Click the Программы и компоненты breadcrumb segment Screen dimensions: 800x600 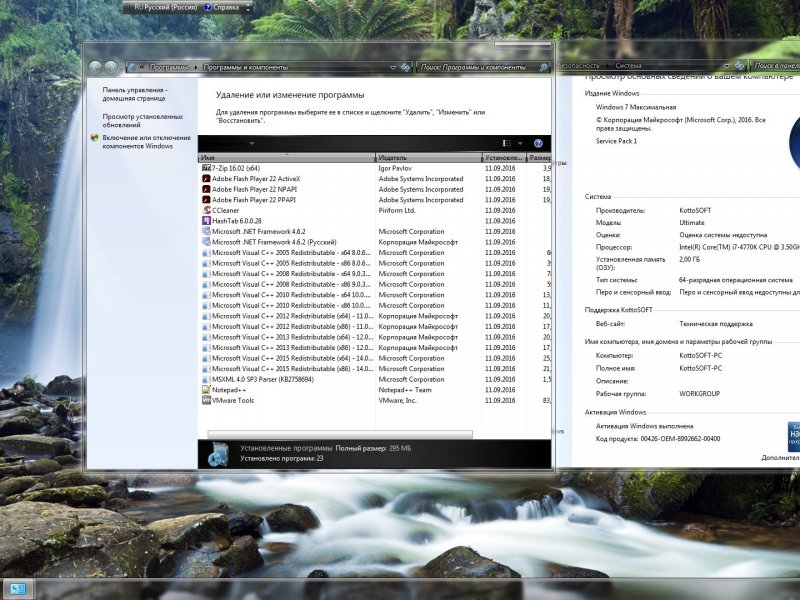tap(245, 67)
